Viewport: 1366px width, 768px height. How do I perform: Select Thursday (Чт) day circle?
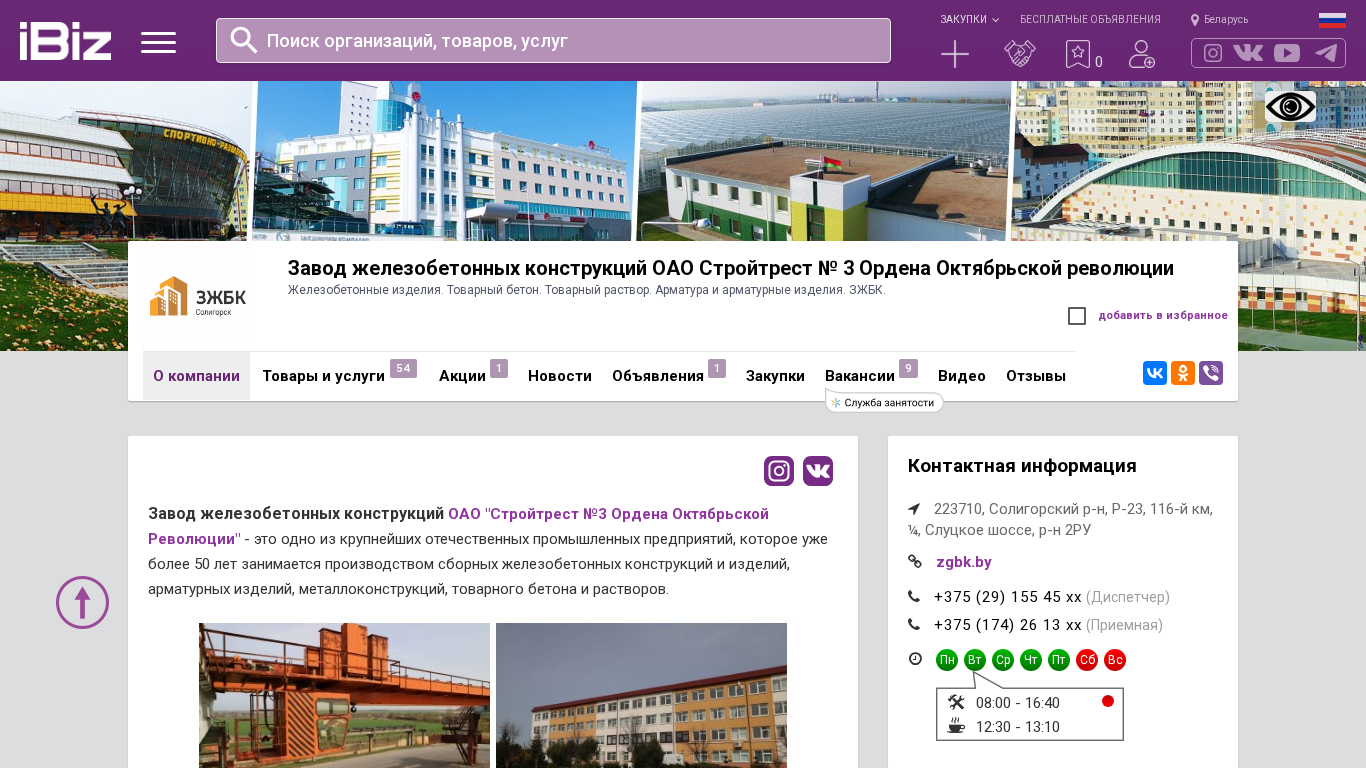coord(1031,660)
